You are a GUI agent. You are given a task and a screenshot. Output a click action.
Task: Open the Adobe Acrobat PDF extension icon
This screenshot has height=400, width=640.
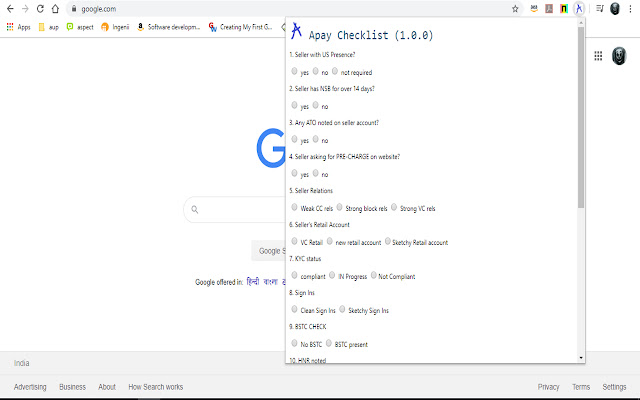[x=549, y=9]
